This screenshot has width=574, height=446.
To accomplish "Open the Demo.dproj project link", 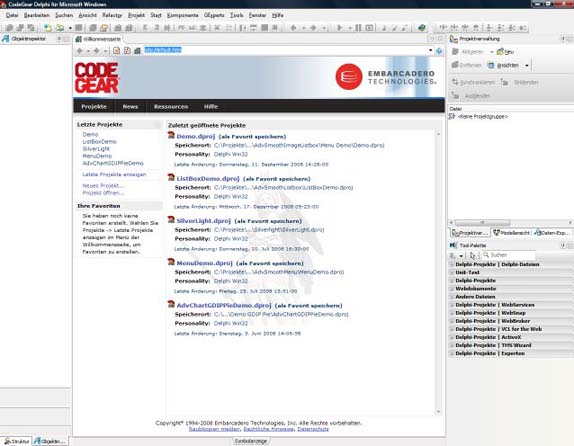I will click(x=195, y=136).
